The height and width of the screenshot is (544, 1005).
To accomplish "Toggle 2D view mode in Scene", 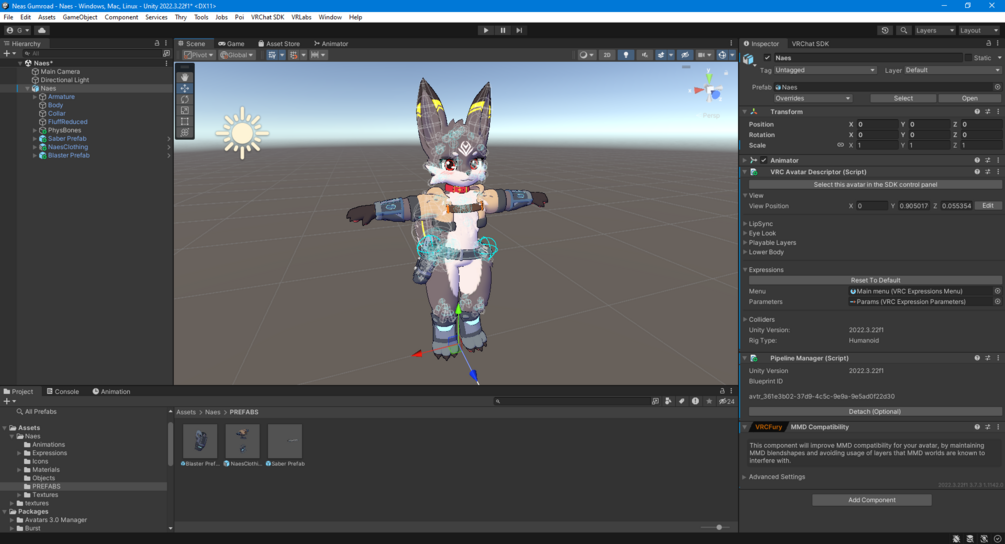I will [606, 55].
